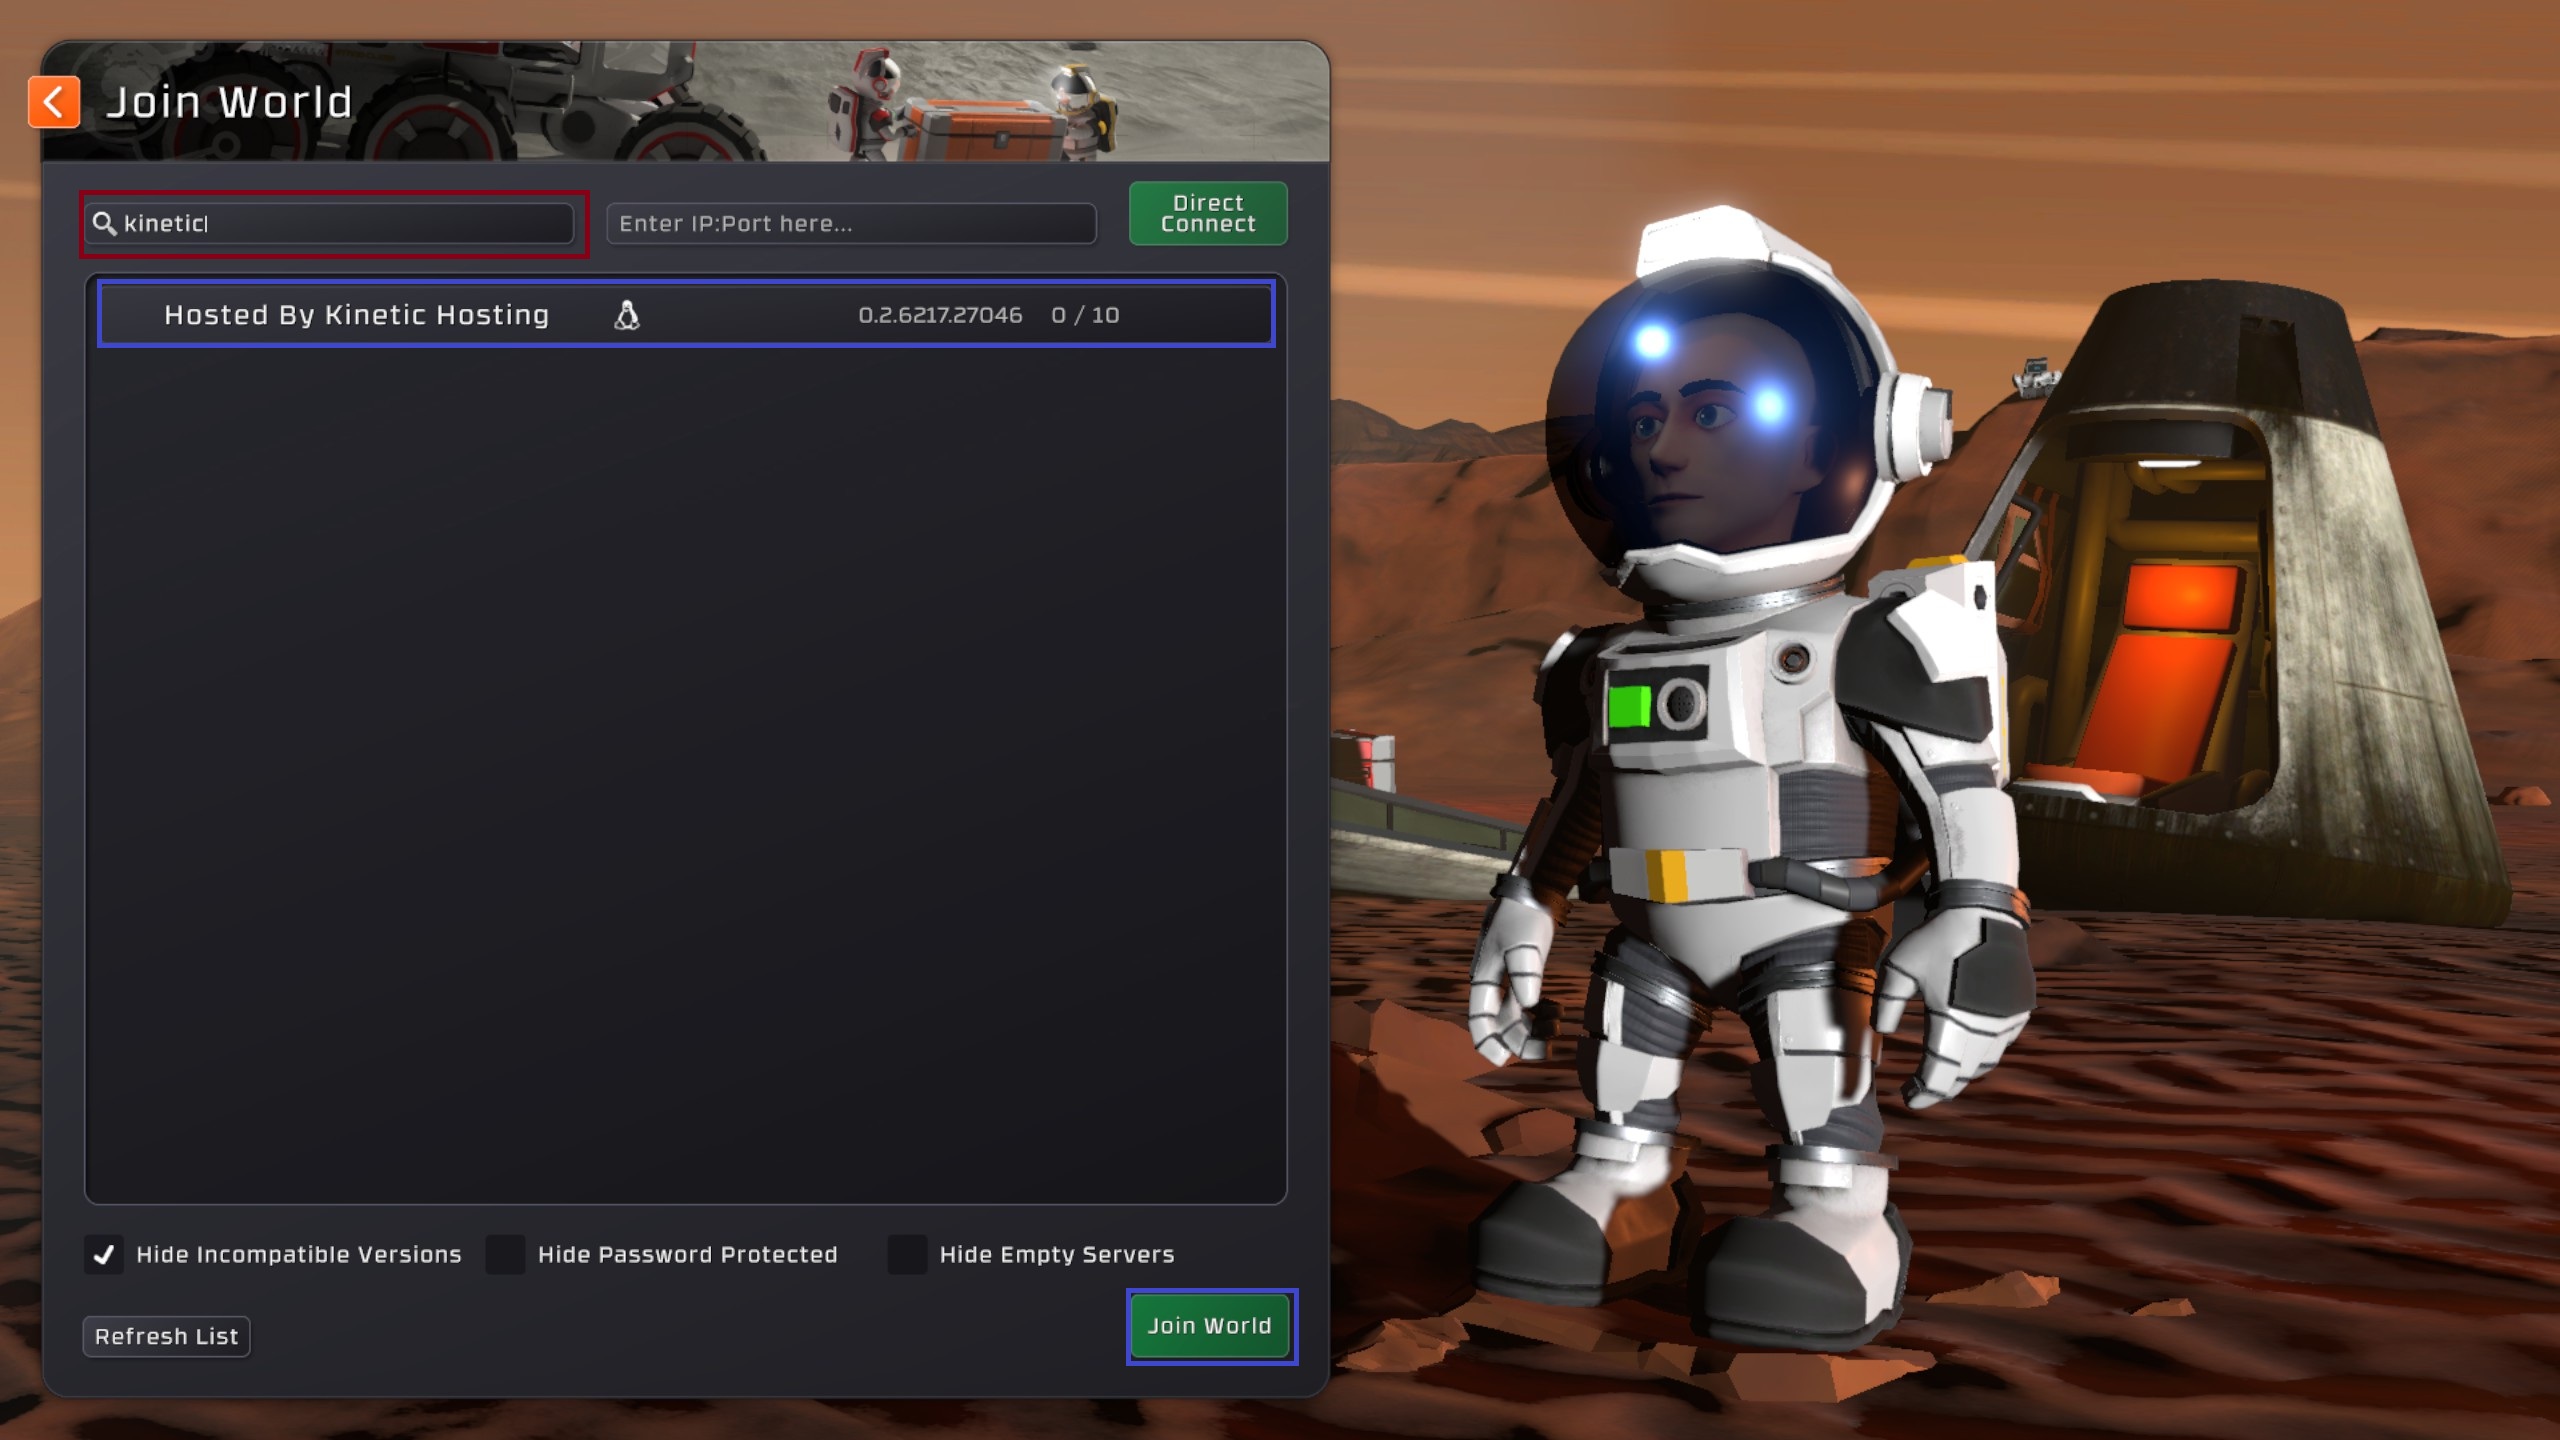Click the 0 / 10 player count

click(x=1085, y=315)
